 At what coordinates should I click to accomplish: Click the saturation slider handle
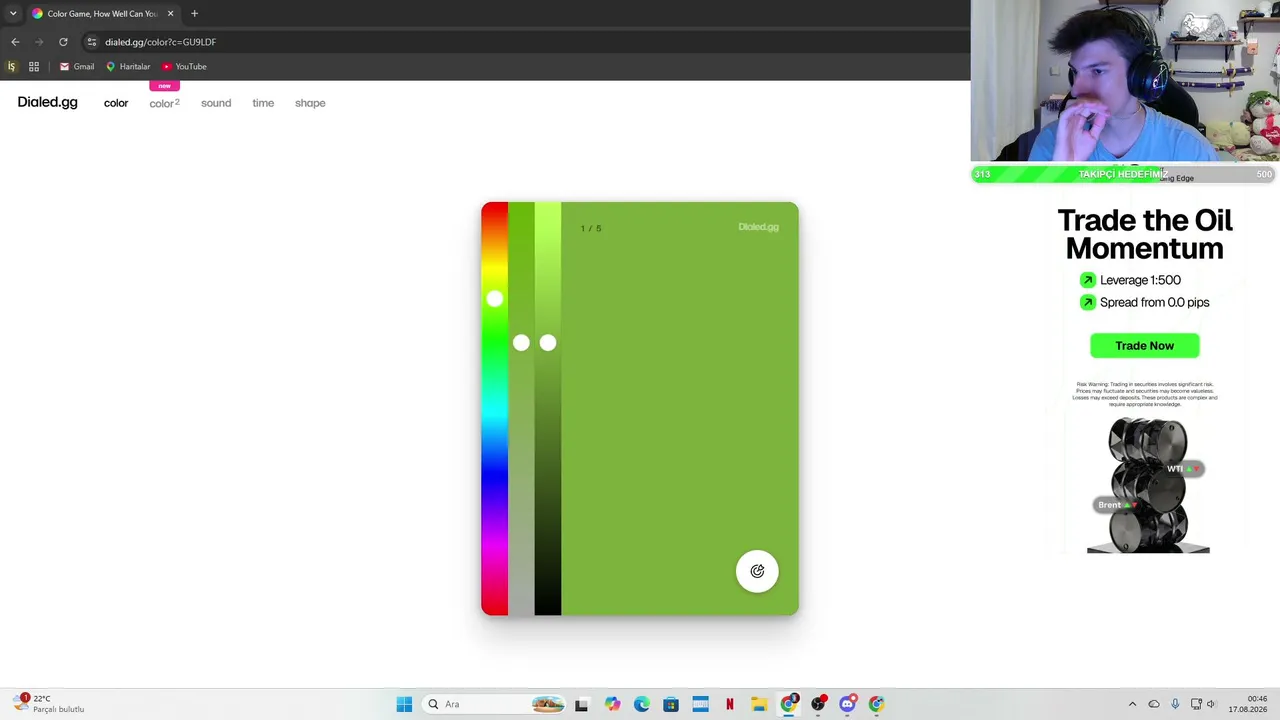click(x=521, y=343)
